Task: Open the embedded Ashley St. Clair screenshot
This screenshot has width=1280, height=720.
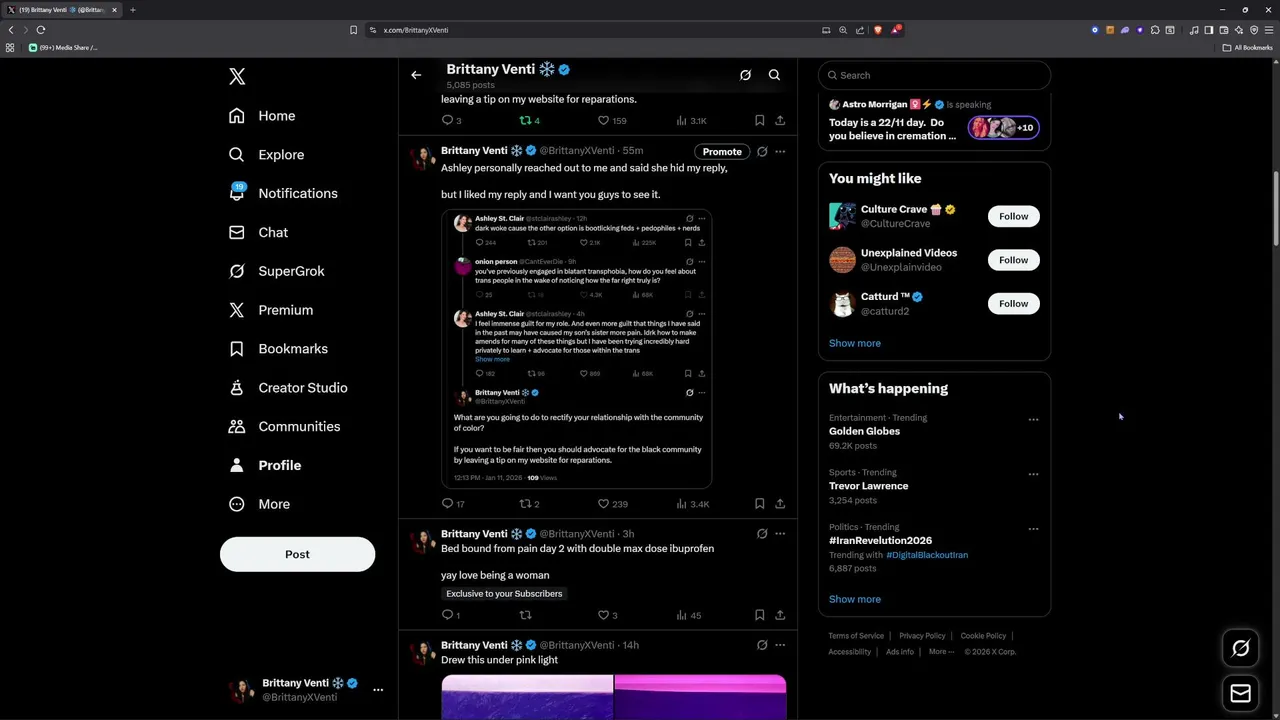Action: [576, 348]
